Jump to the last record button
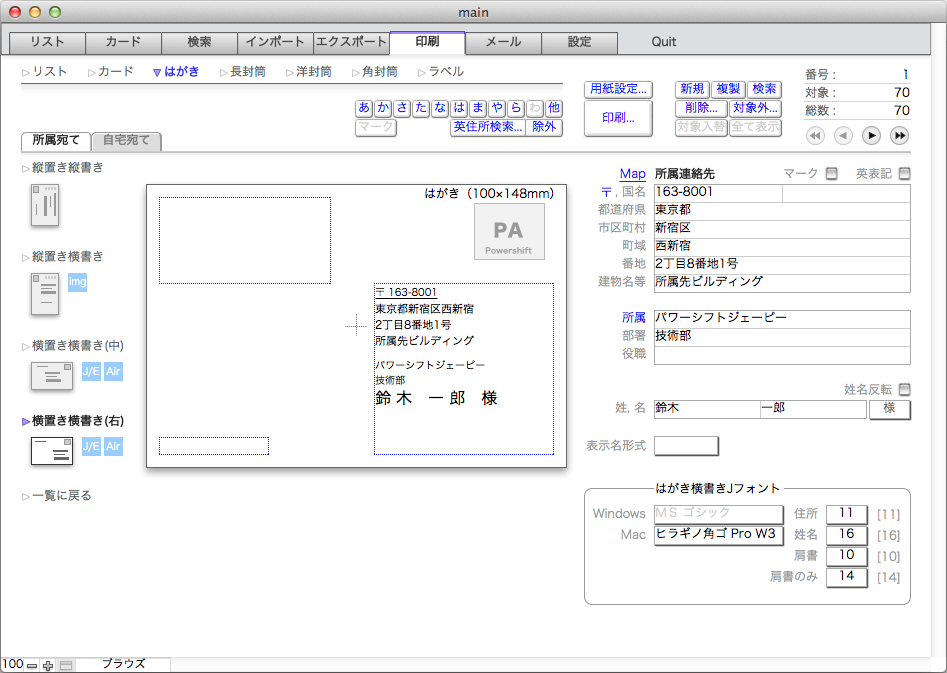The image size is (947, 673). pos(900,135)
